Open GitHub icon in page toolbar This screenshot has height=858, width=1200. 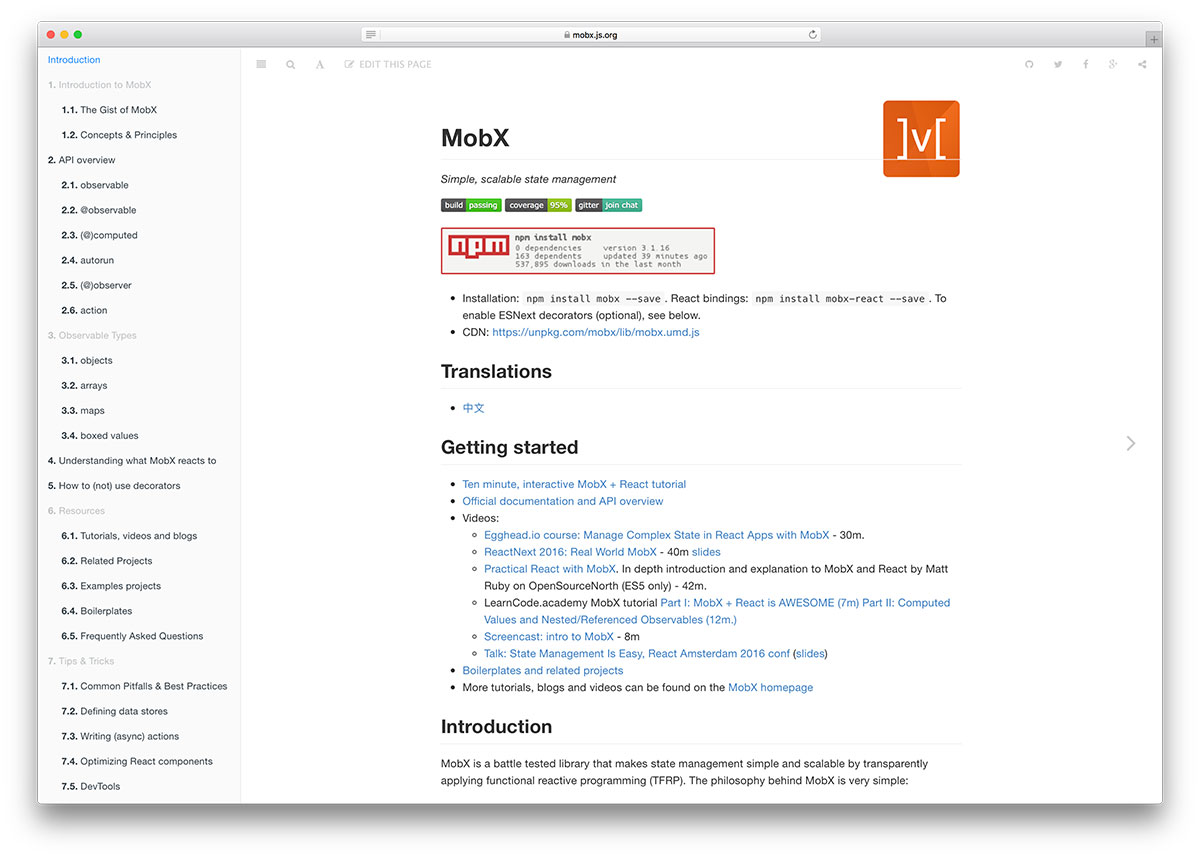1029,64
